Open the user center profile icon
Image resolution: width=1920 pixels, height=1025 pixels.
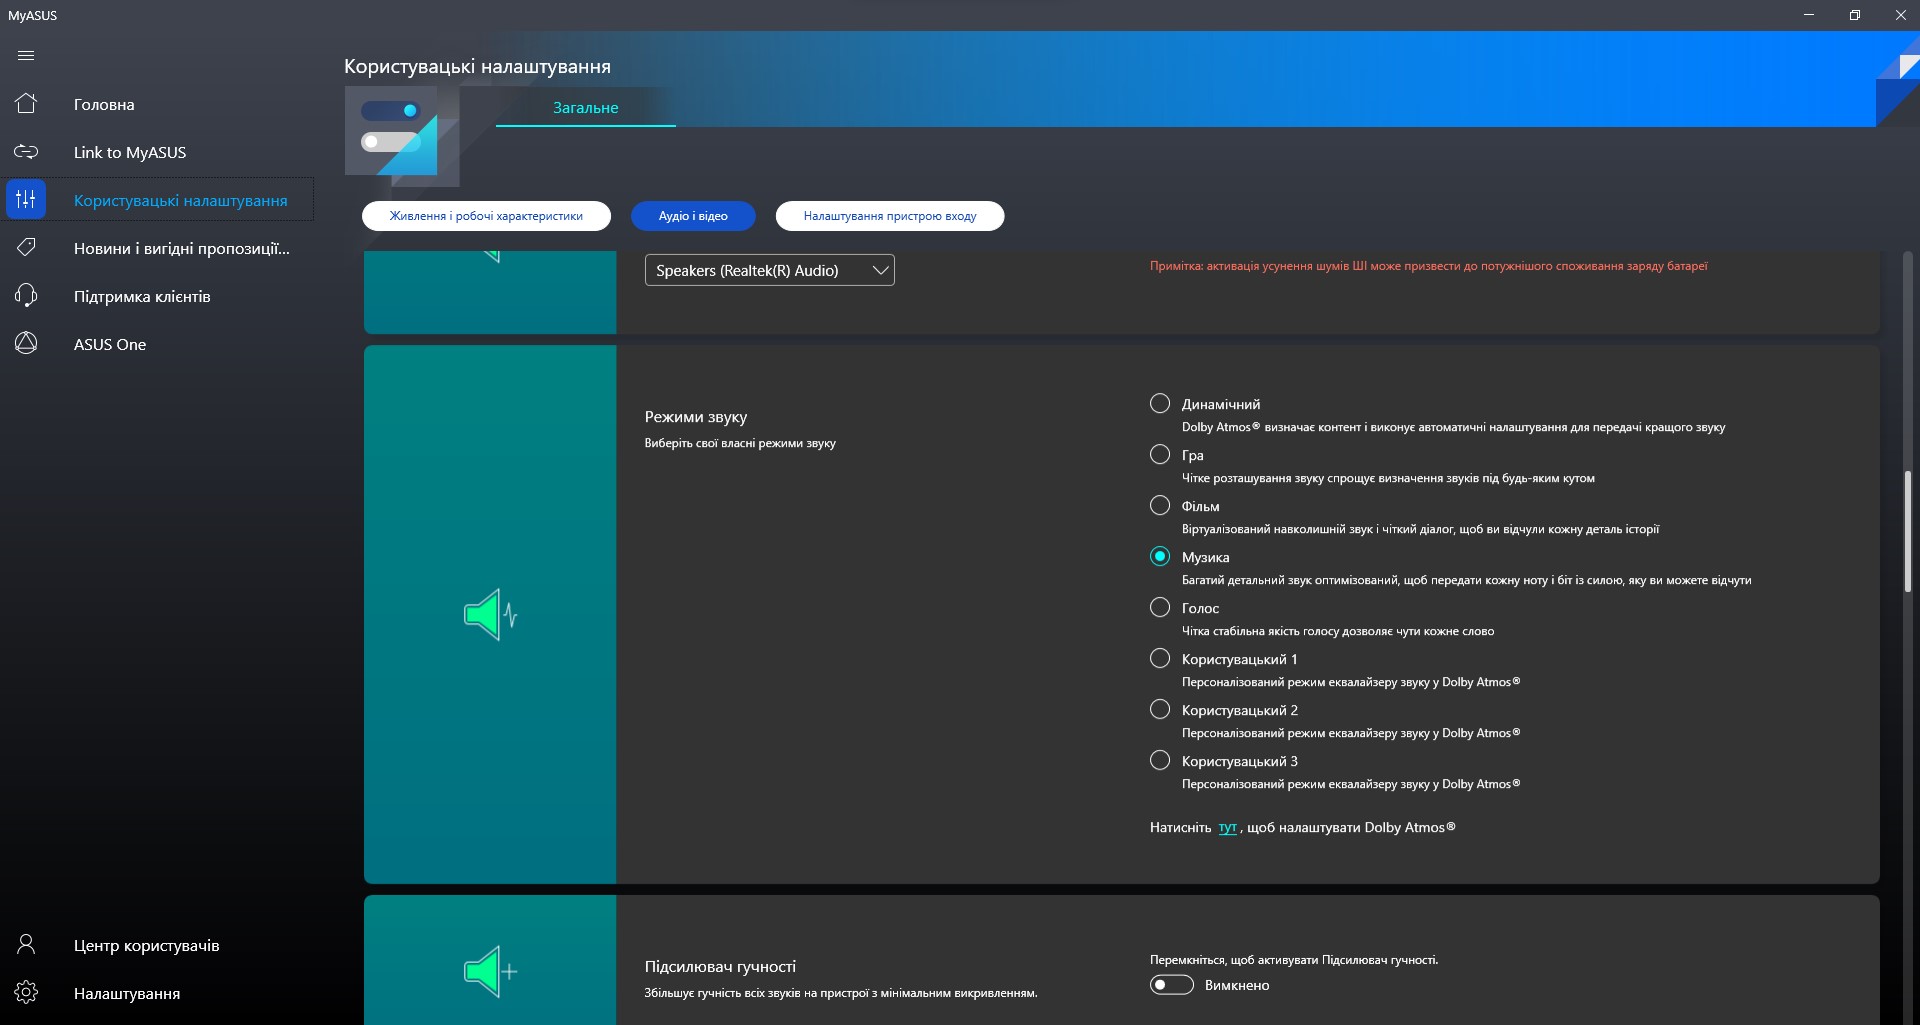26,945
